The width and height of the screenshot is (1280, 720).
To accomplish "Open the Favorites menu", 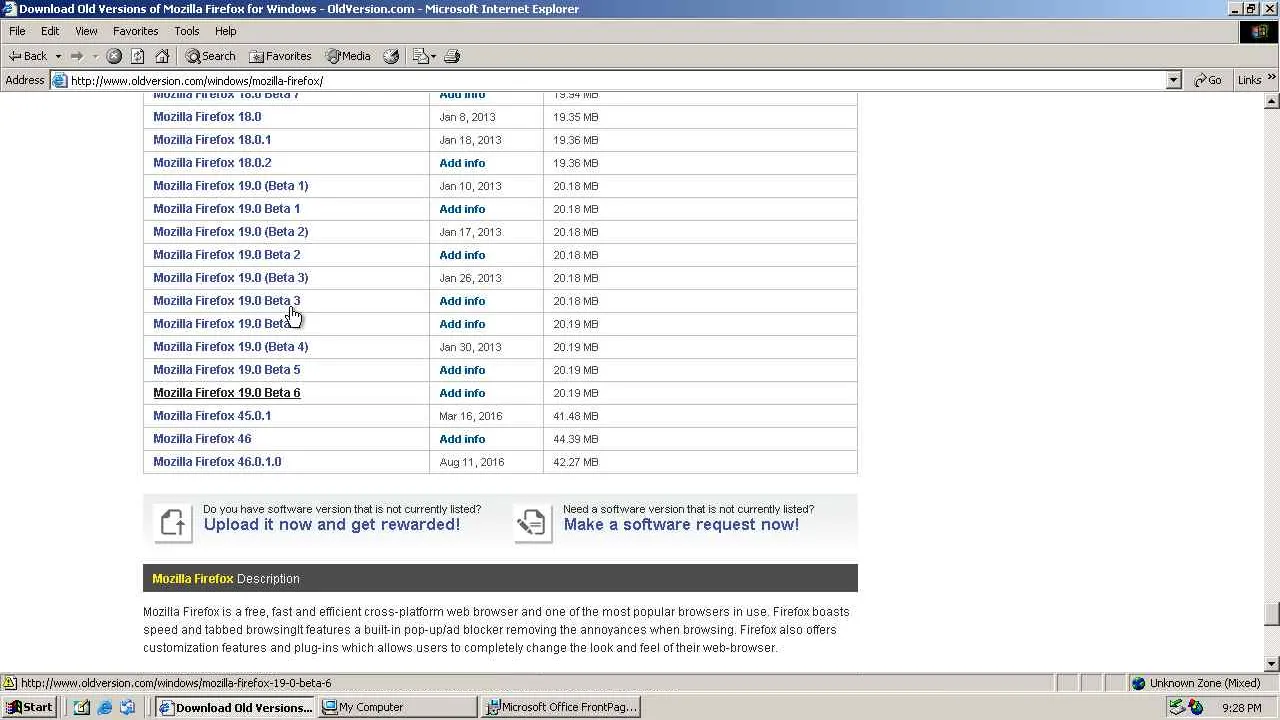I will click(136, 31).
